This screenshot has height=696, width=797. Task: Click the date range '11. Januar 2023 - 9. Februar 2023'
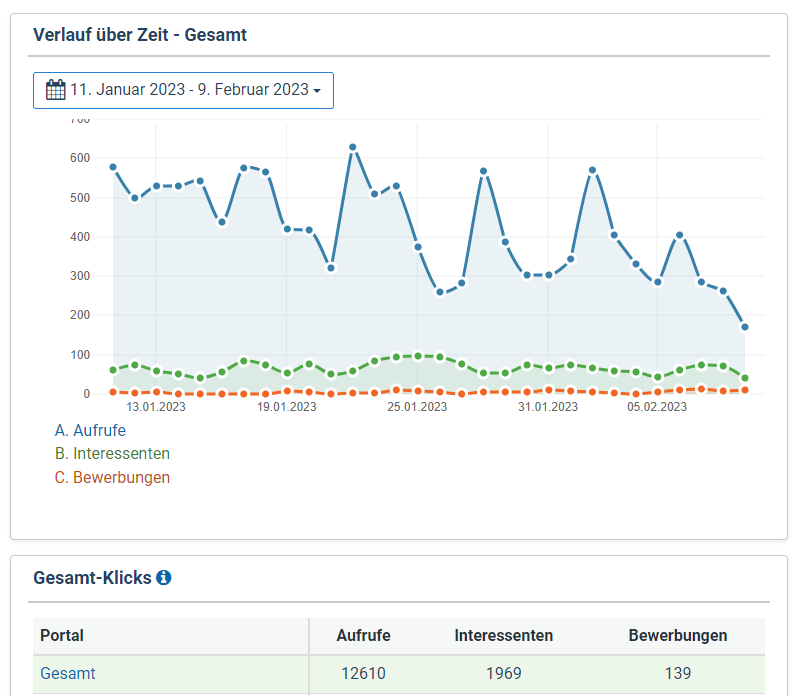coord(189,90)
